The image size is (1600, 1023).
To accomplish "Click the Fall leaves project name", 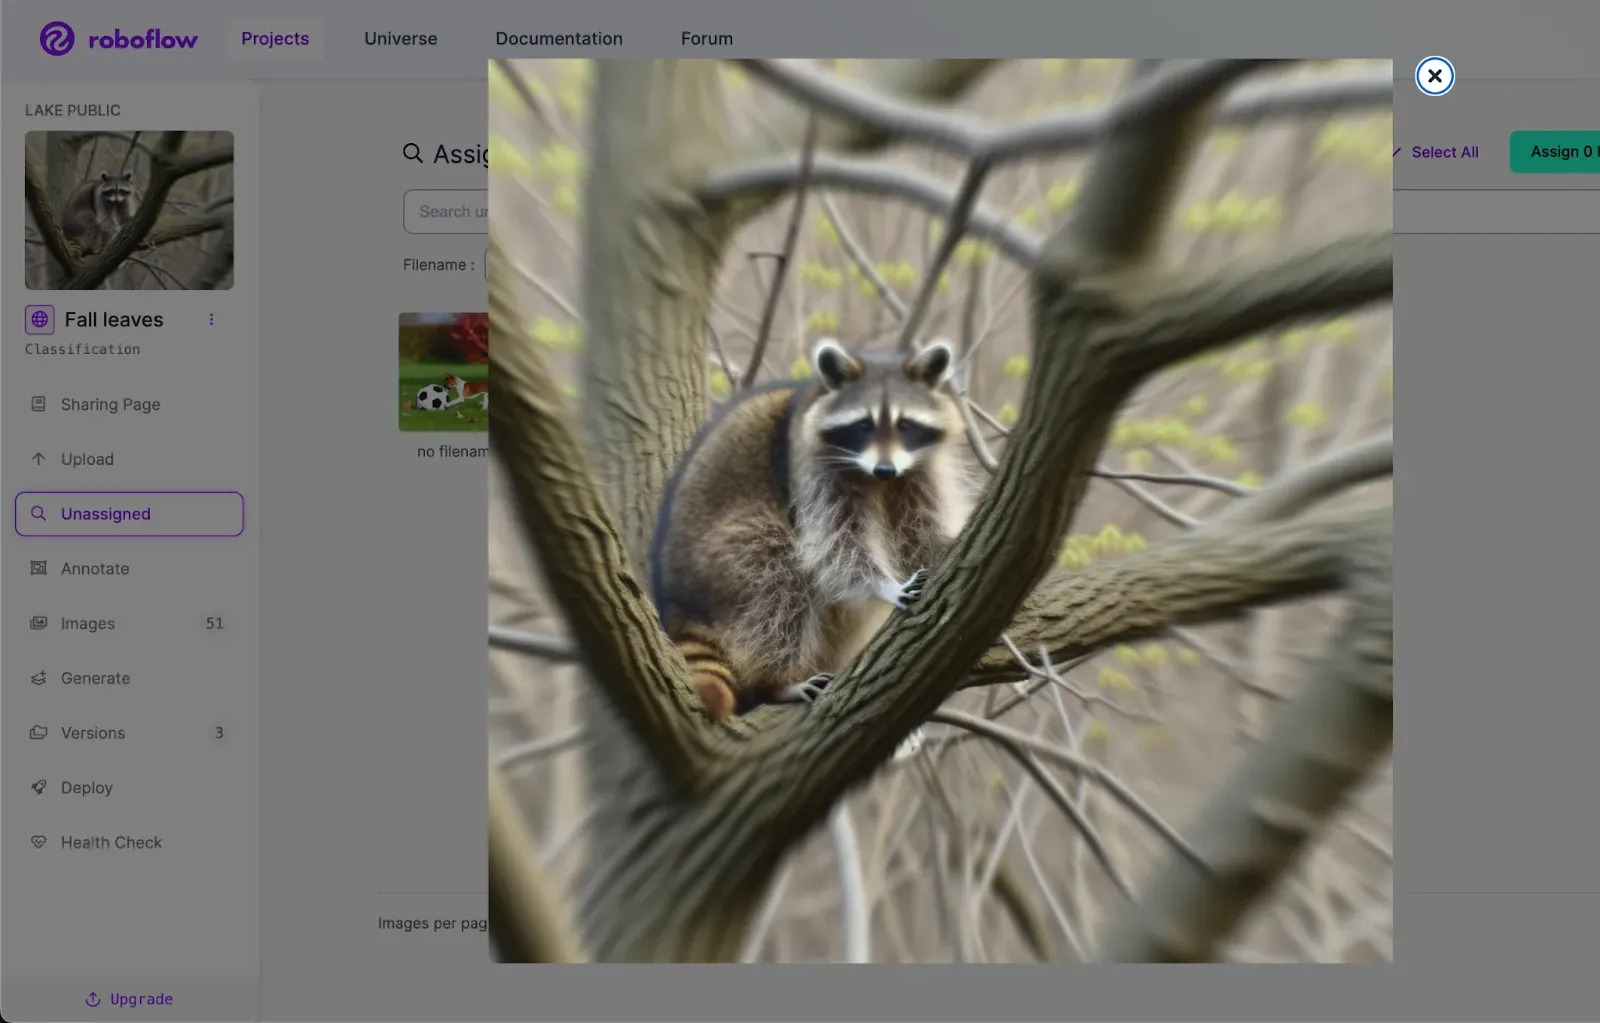I will 114,320.
